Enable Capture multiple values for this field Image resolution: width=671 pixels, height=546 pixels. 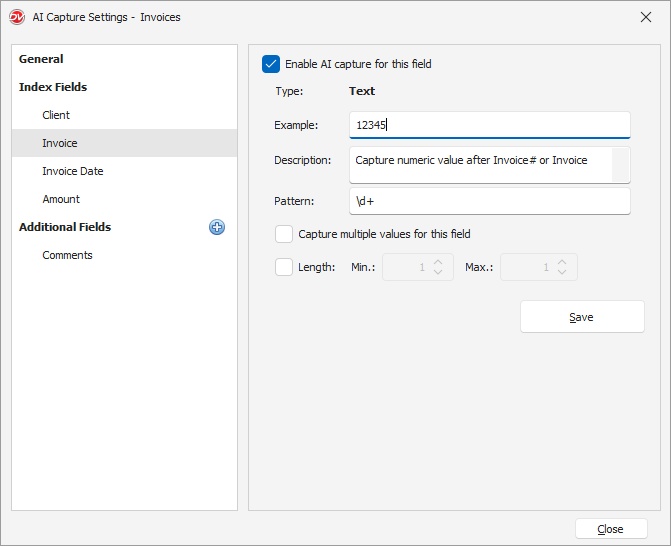click(284, 234)
